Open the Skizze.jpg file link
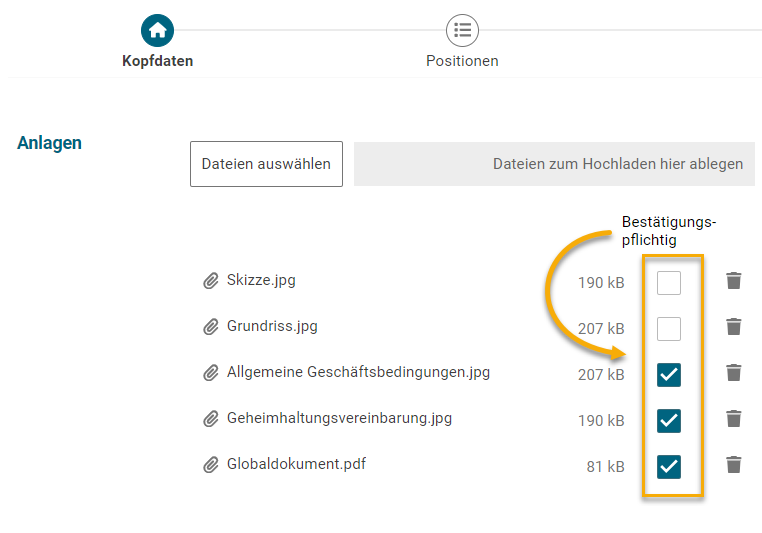Viewport: 762px width, 533px height. [x=261, y=280]
